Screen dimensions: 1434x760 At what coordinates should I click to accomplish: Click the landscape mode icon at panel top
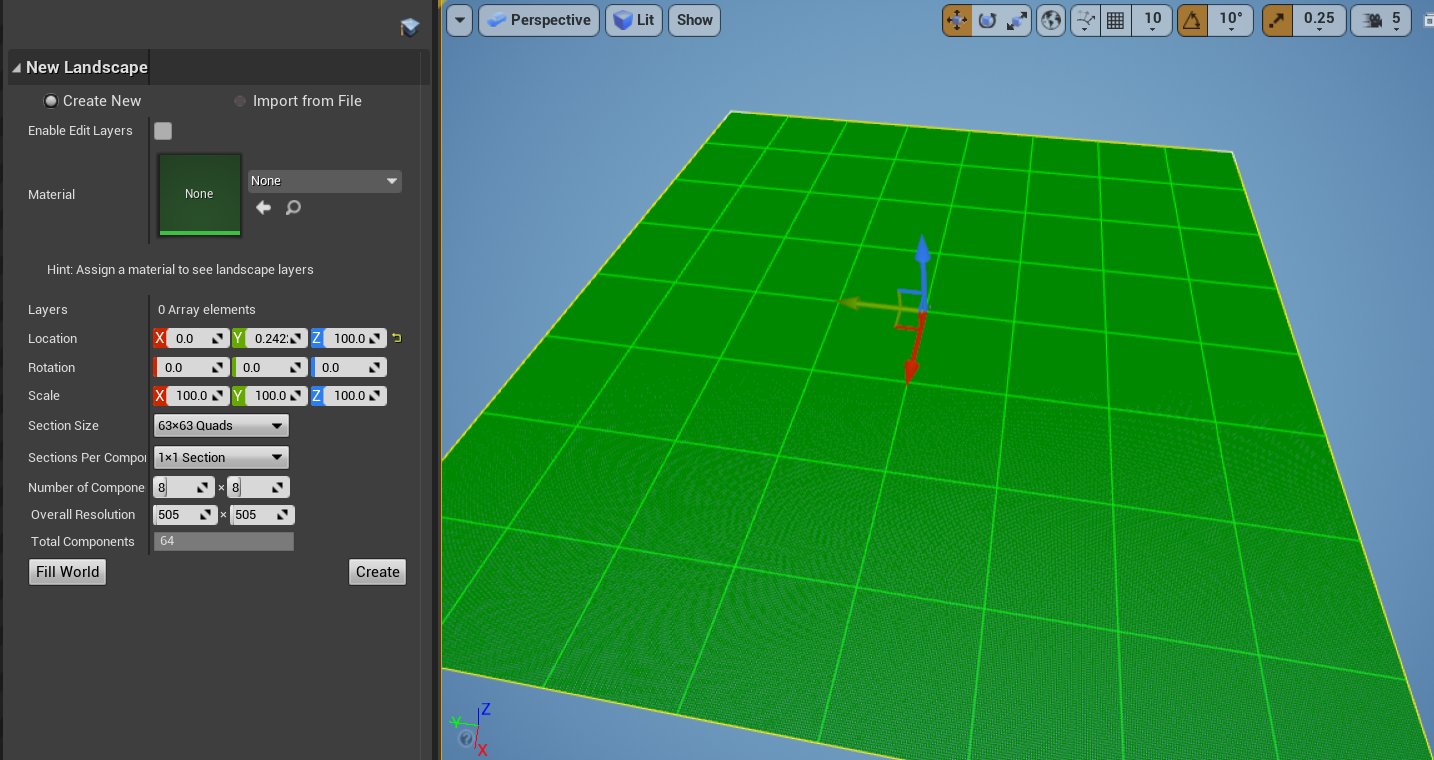coord(409,28)
